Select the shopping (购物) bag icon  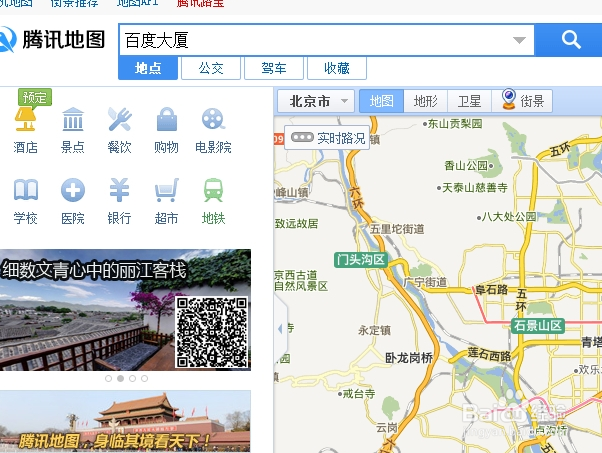(166, 119)
